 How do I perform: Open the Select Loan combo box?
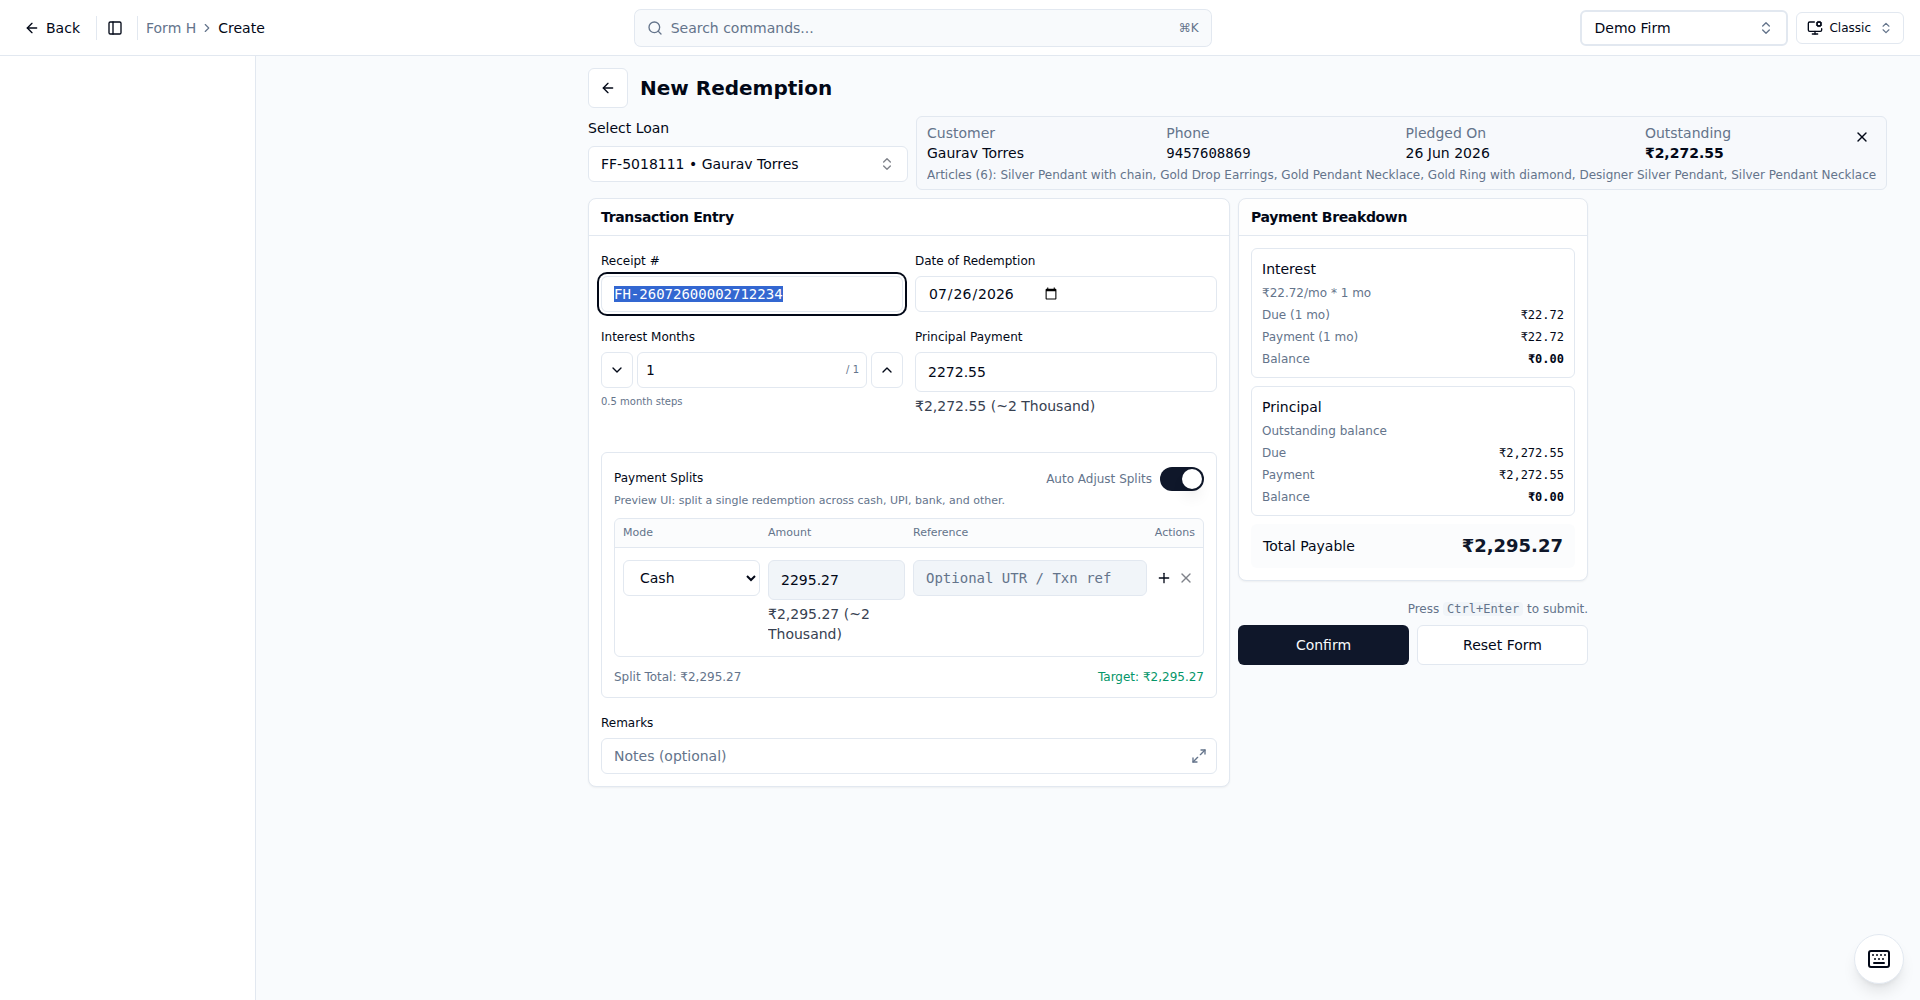coord(748,164)
